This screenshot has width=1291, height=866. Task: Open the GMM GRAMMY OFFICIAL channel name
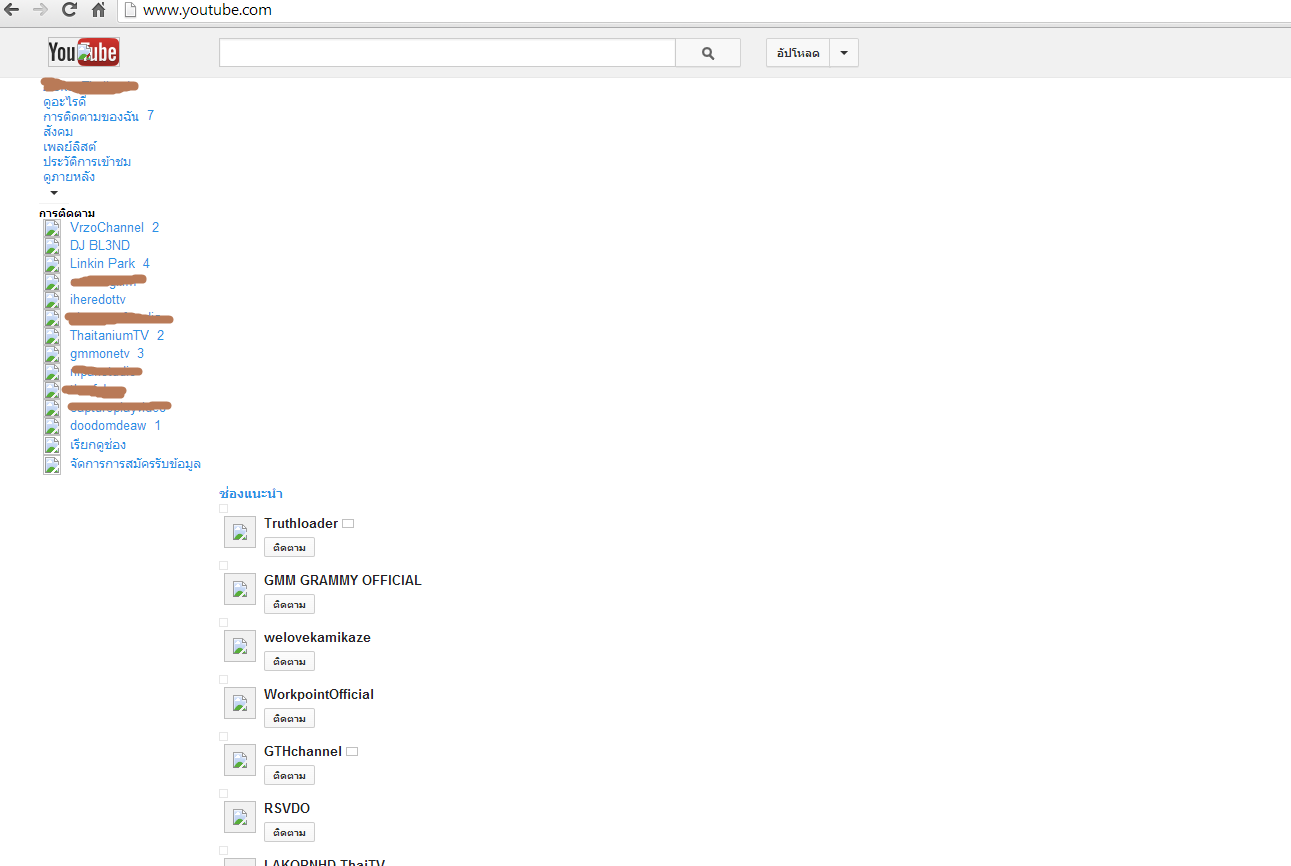point(343,581)
